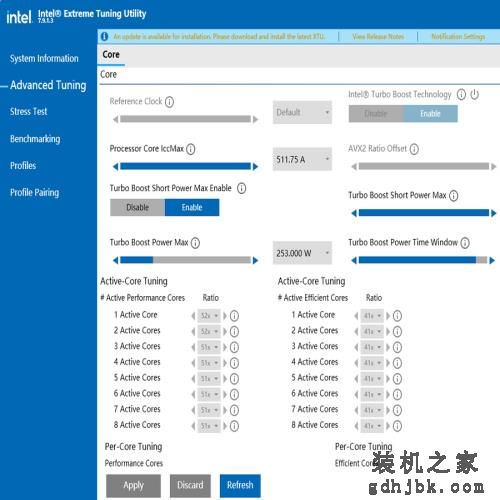Increase ratio for efficient 5 Active Cores
This screenshot has height=500, width=500.
(388, 379)
